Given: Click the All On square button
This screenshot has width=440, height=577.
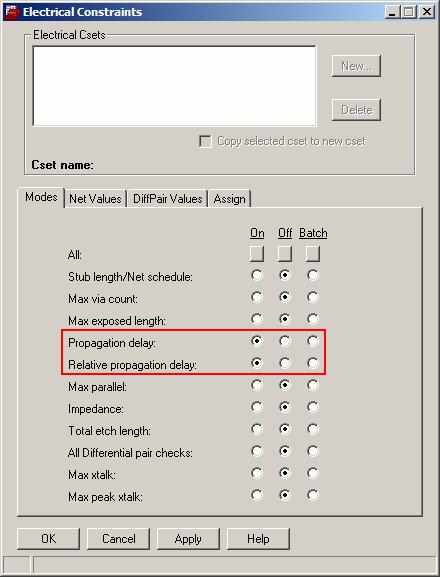Looking at the screenshot, I should (257, 254).
